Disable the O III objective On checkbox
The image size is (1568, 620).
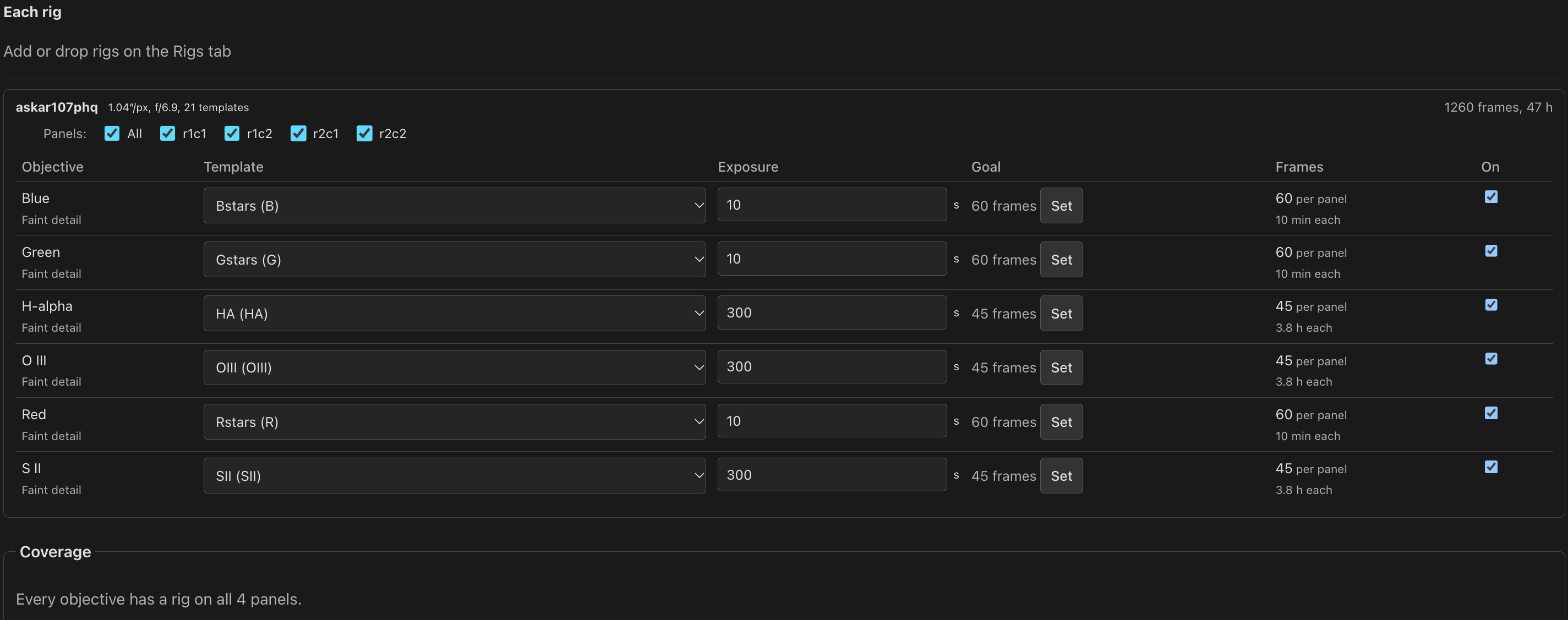click(1491, 359)
